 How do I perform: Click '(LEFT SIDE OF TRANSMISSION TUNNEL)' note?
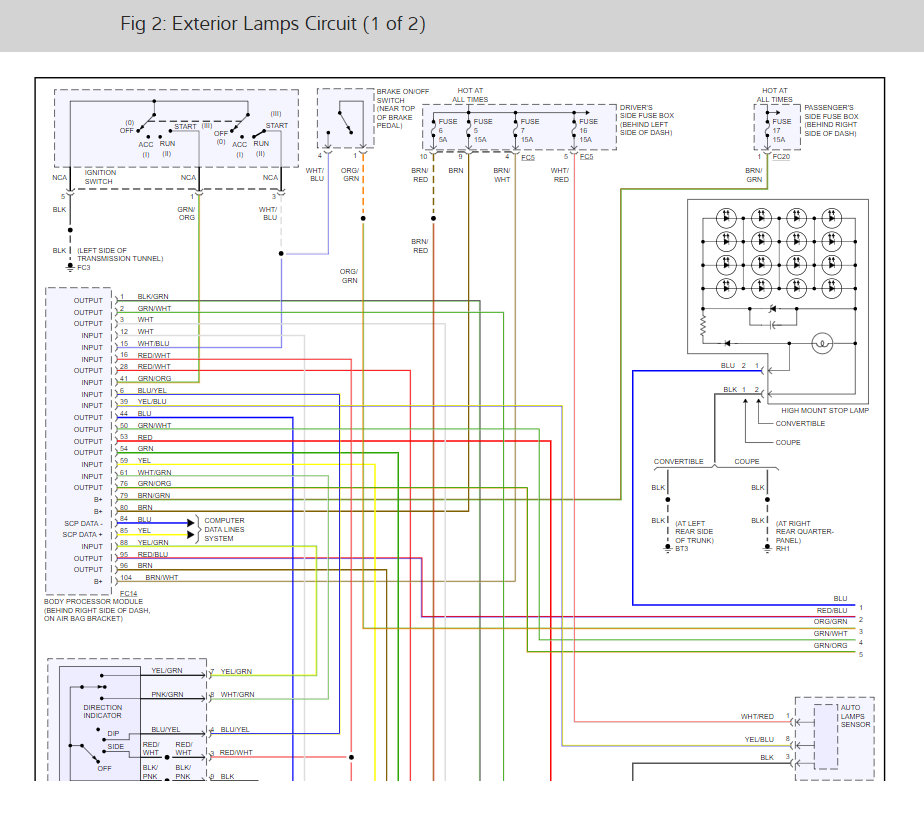120,254
